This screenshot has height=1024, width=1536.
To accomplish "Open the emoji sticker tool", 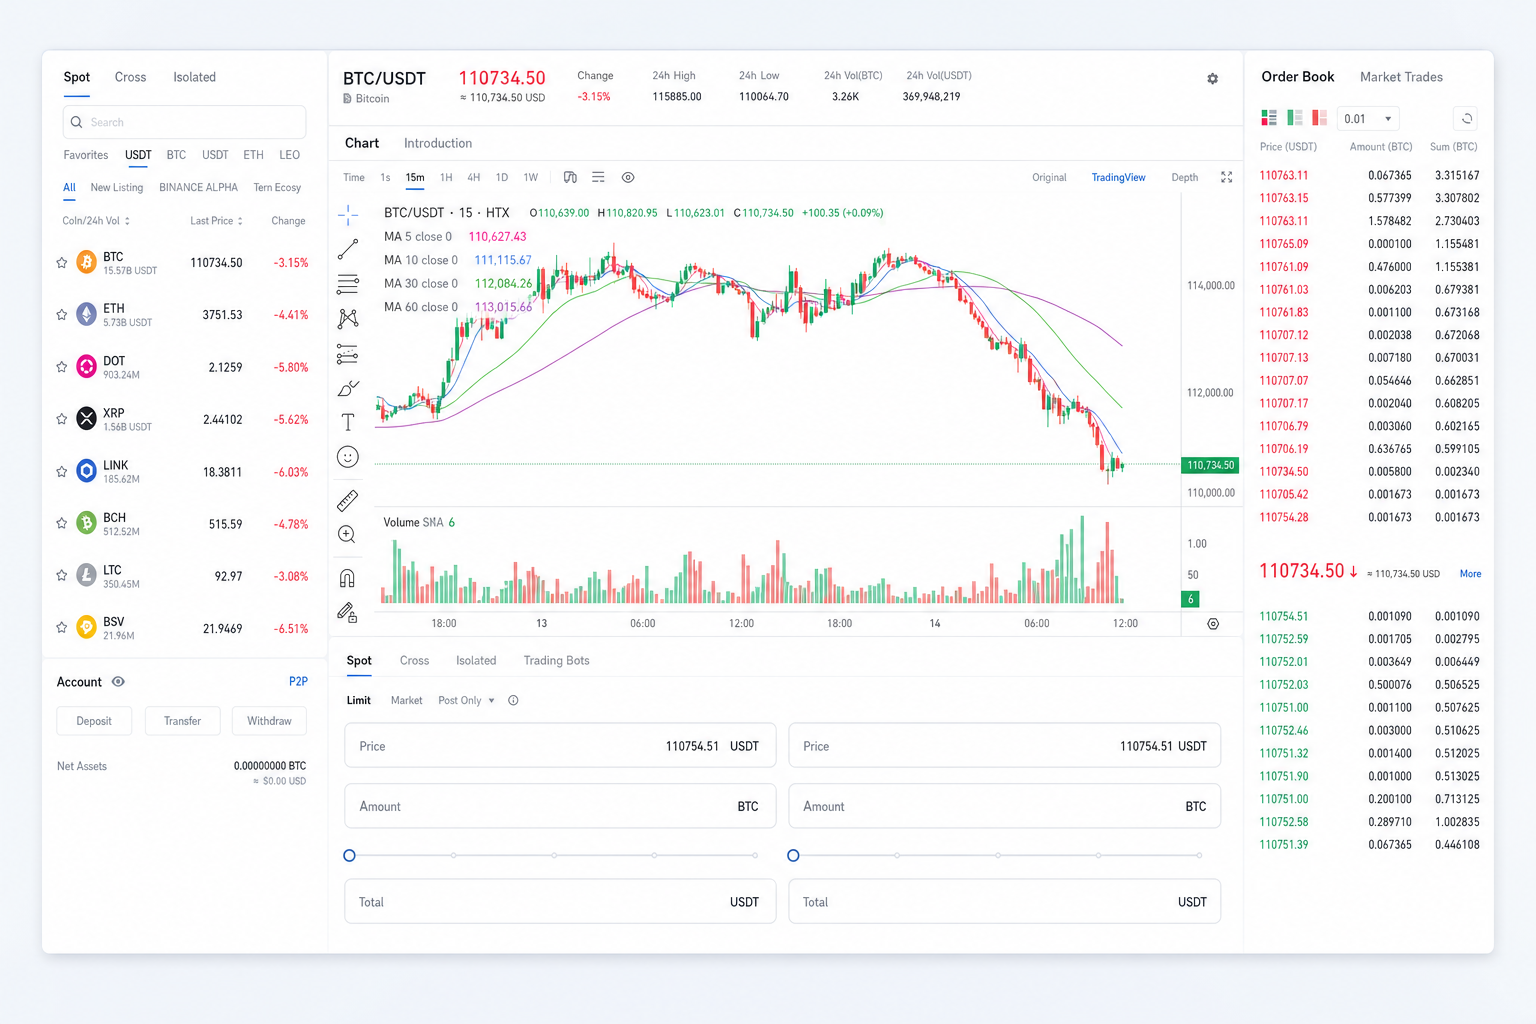I will [x=348, y=457].
